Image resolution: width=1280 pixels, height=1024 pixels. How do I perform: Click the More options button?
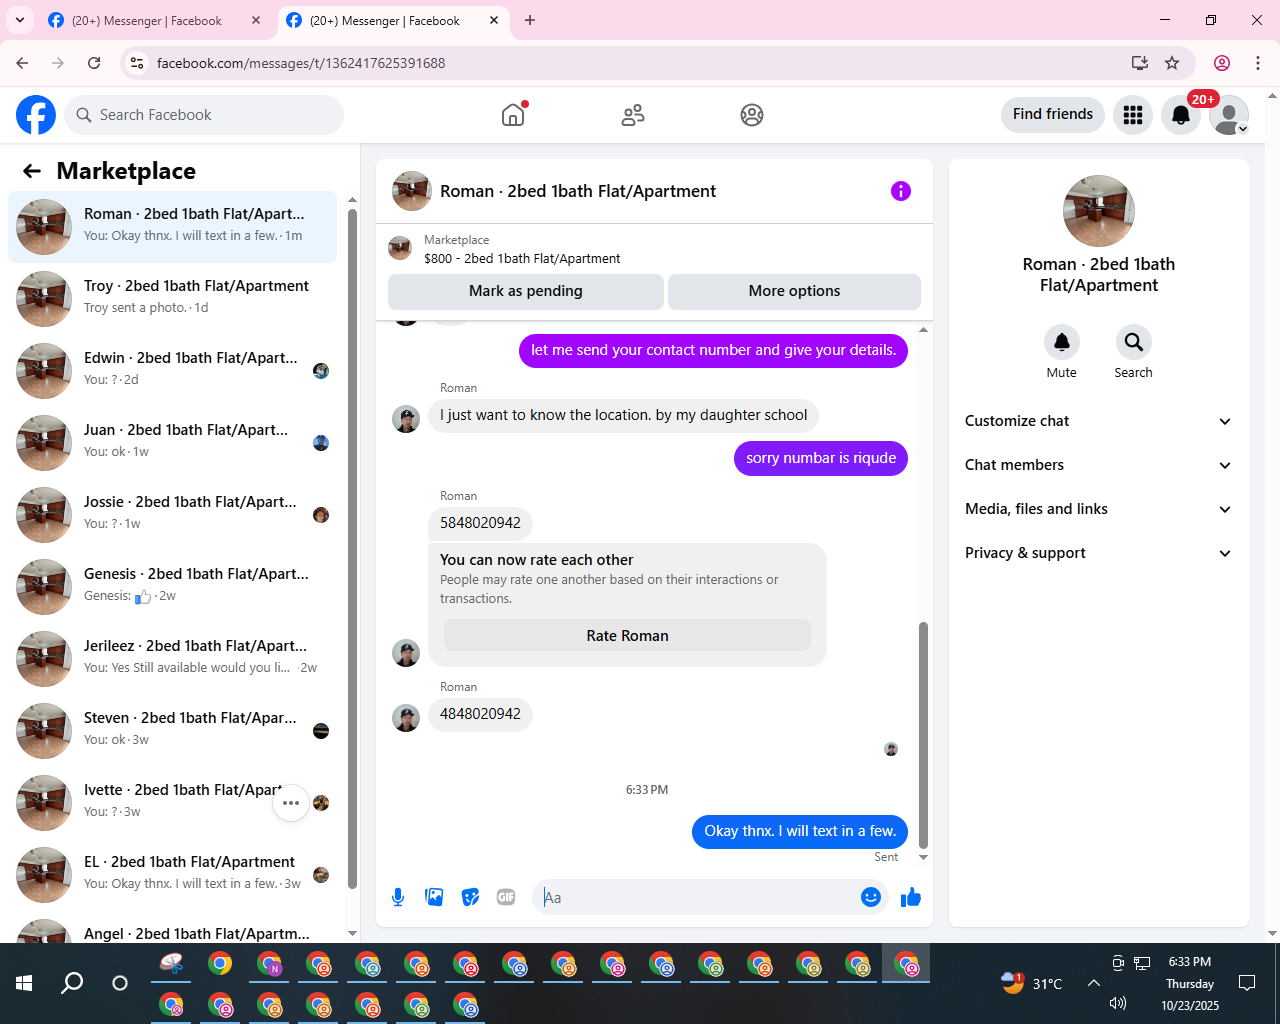tap(794, 291)
